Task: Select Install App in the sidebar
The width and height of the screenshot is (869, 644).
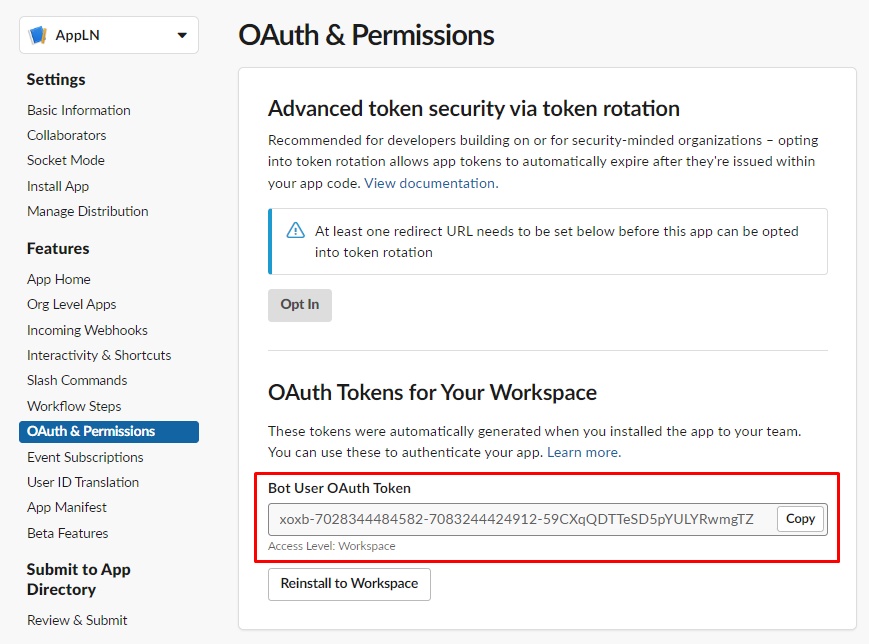Action: (x=57, y=186)
